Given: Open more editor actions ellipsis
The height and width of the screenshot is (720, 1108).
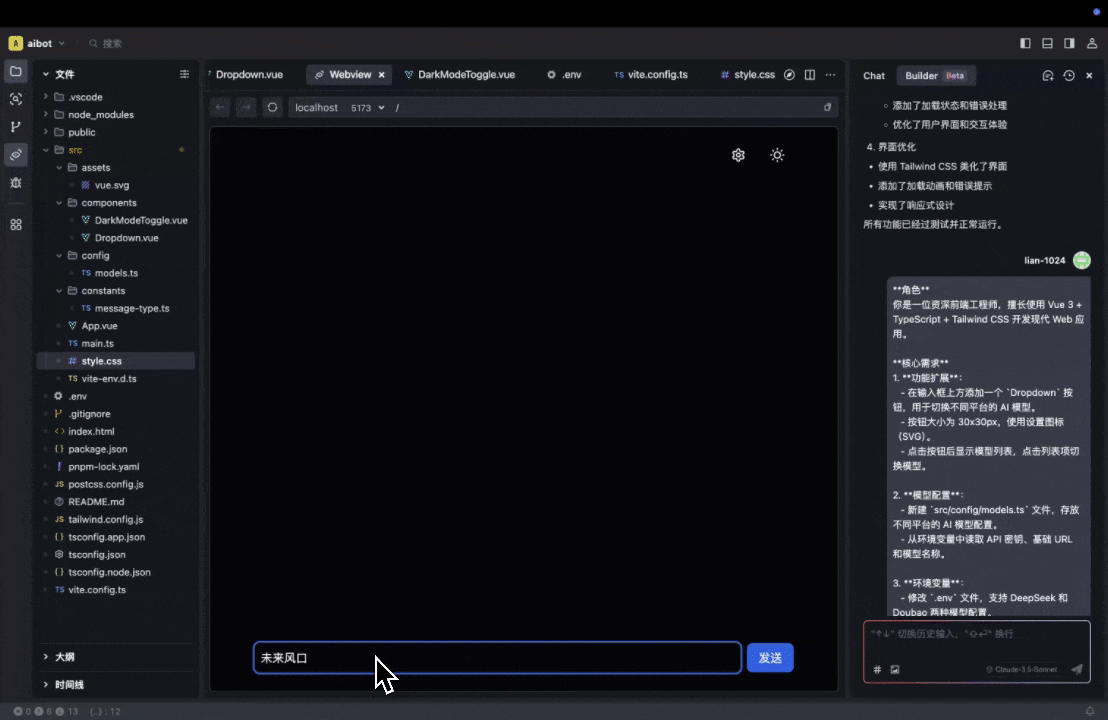Looking at the screenshot, I should click(x=830, y=75).
